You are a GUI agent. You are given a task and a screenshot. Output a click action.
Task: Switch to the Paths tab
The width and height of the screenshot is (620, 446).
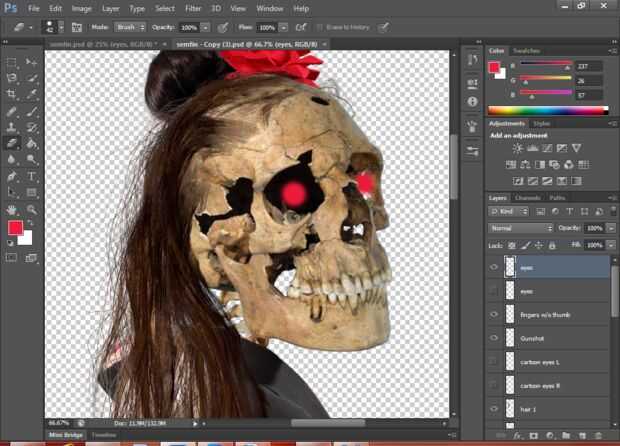(x=557, y=198)
